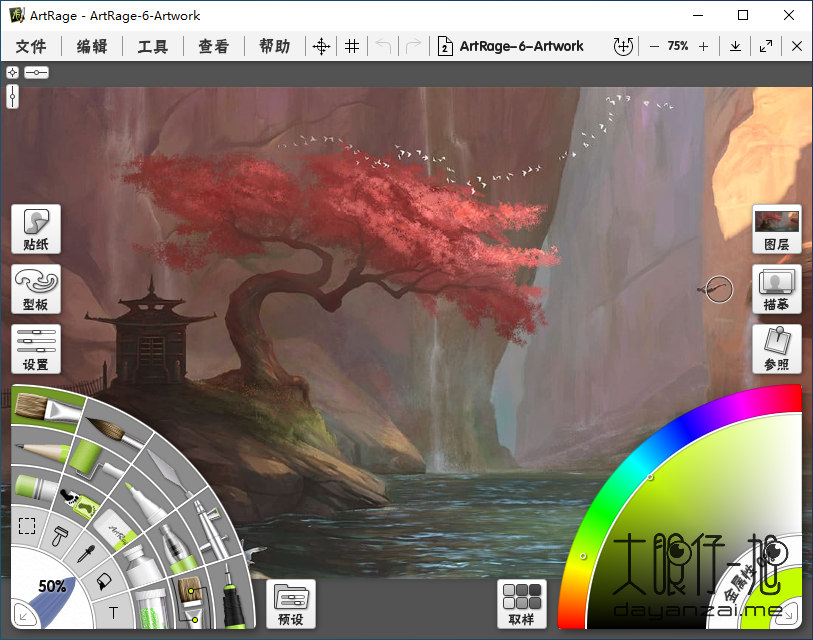The height and width of the screenshot is (640, 813).
Task: Open the 贴纸 stickers panel
Action: [x=36, y=230]
